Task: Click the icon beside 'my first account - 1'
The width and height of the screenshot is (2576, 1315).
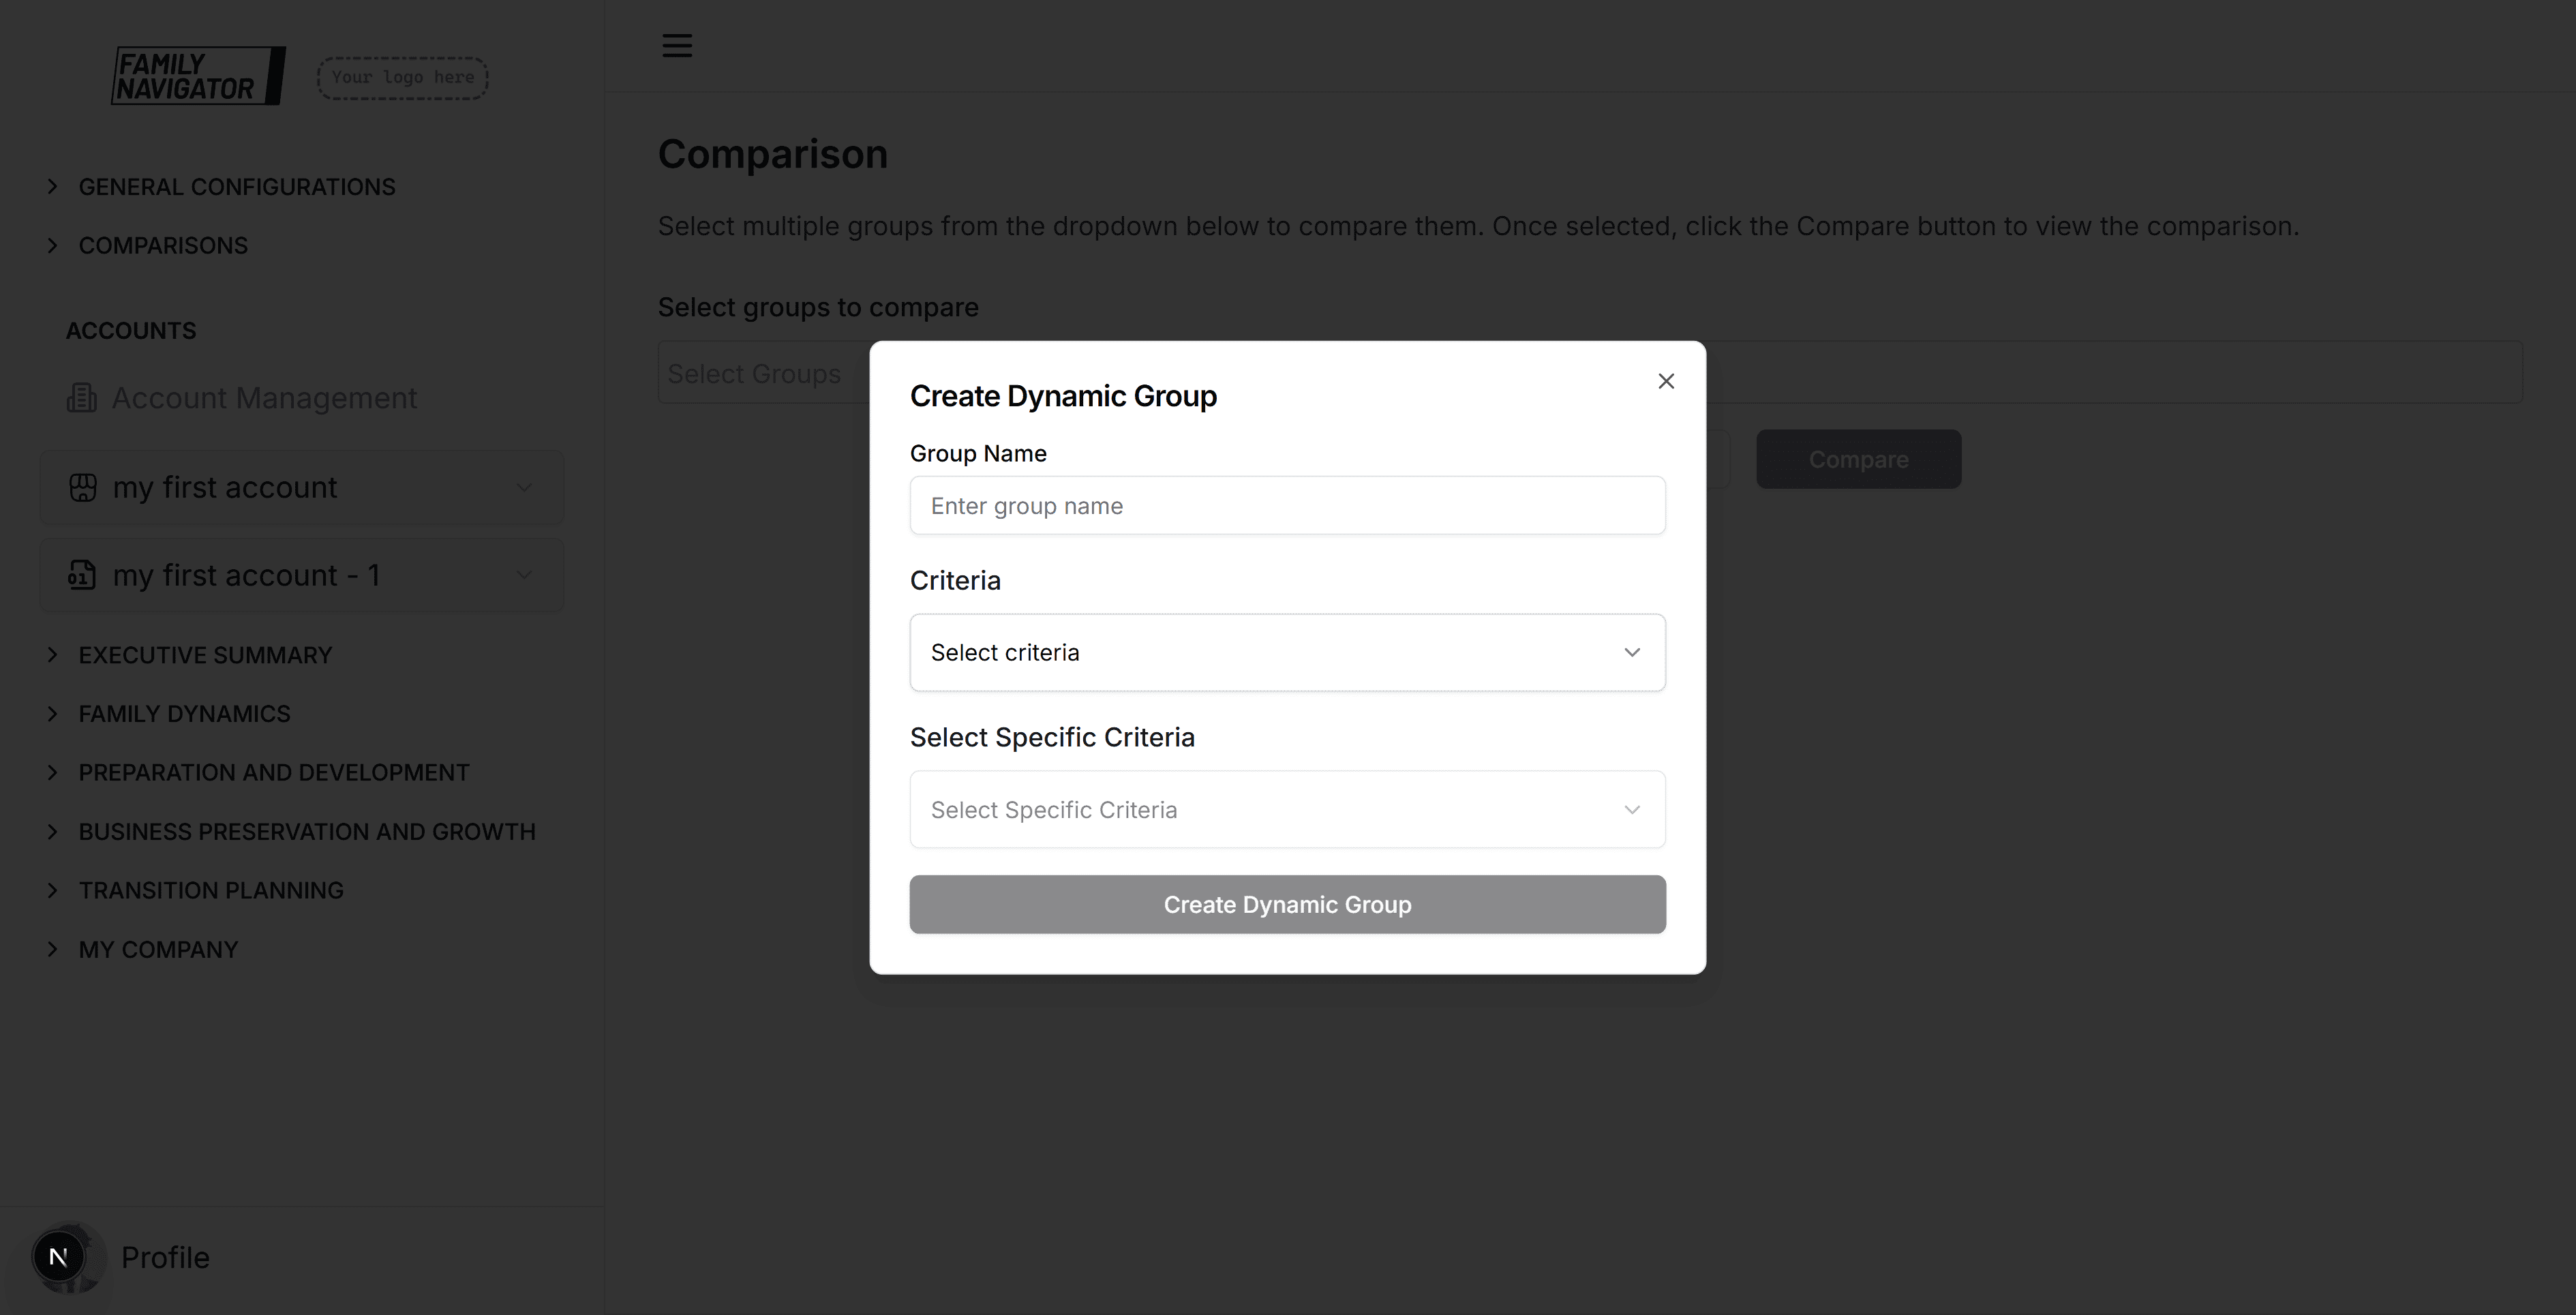Action: point(83,574)
